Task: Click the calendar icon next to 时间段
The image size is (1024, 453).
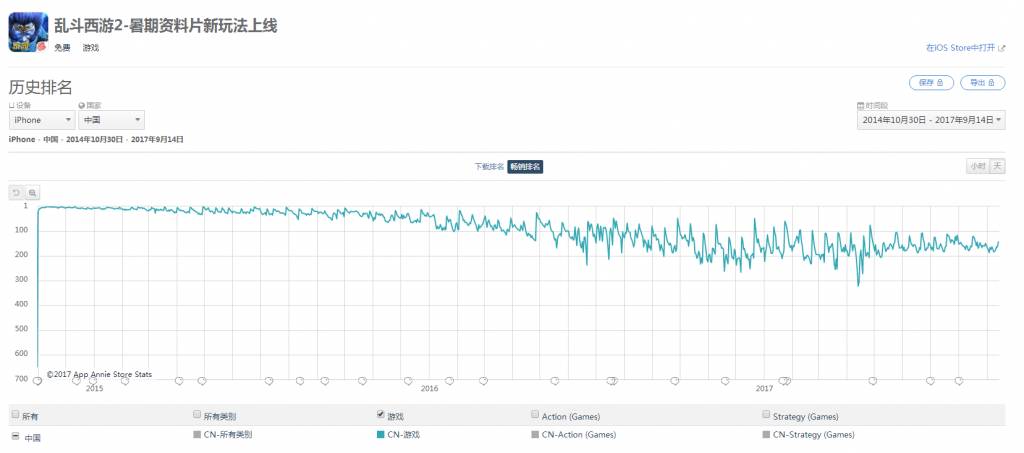Action: (860, 105)
